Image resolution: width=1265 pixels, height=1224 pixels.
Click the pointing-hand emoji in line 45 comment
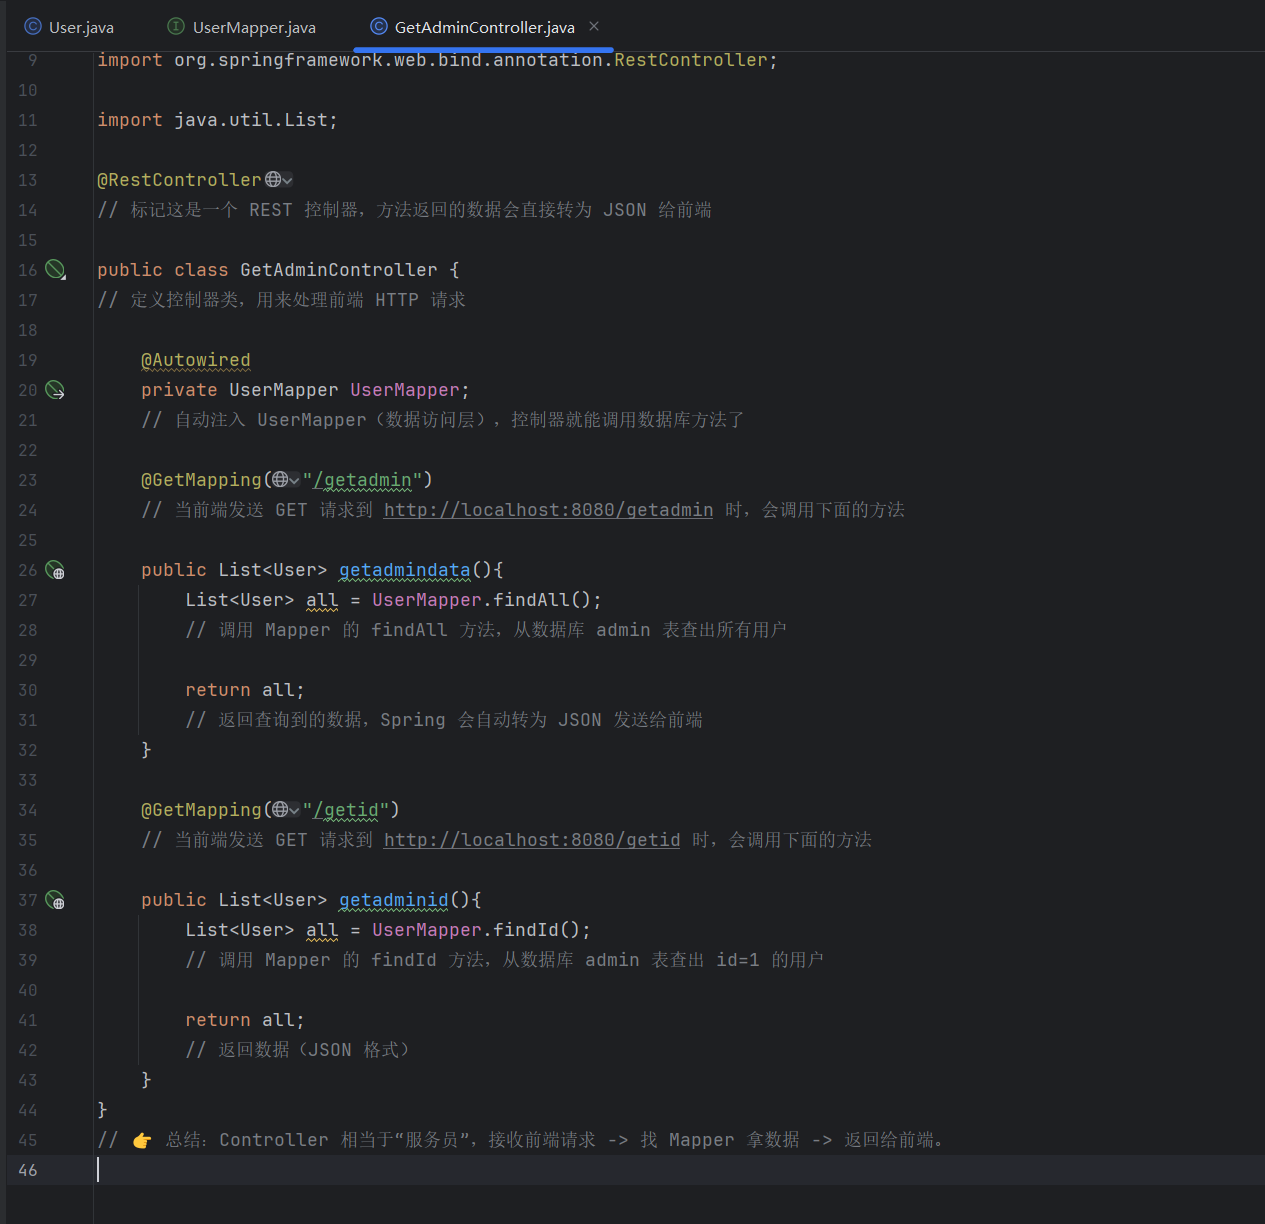[142, 1140]
